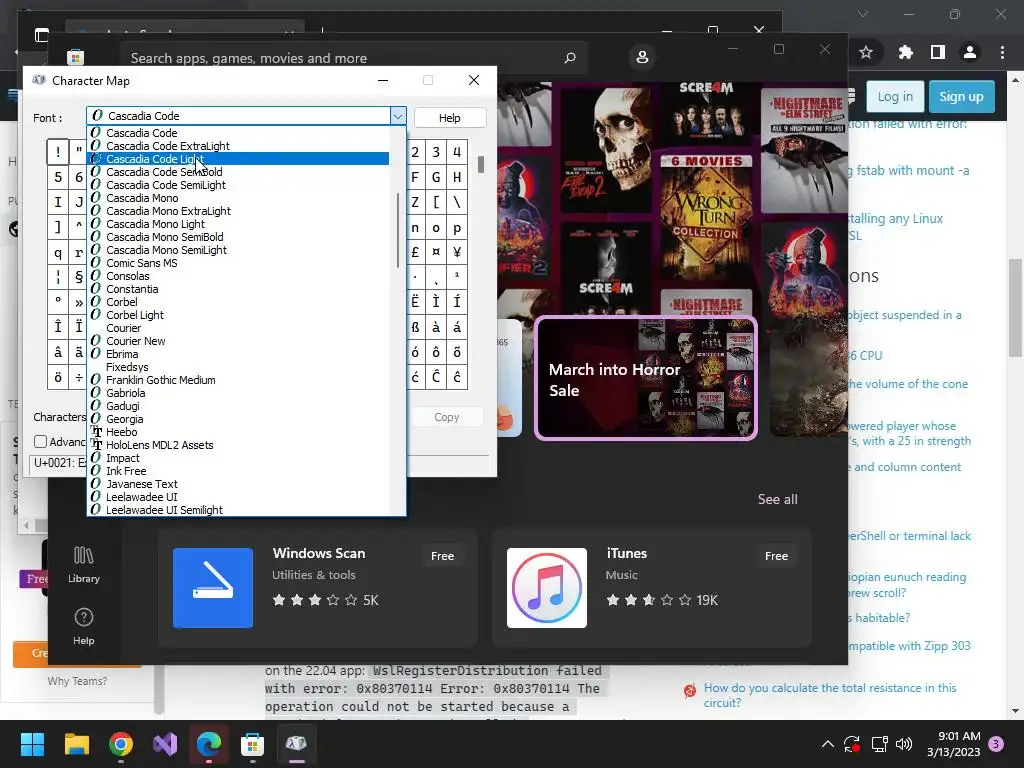This screenshot has height=768, width=1024.
Task: Click the Log in button on webpage
Action: 895,97
